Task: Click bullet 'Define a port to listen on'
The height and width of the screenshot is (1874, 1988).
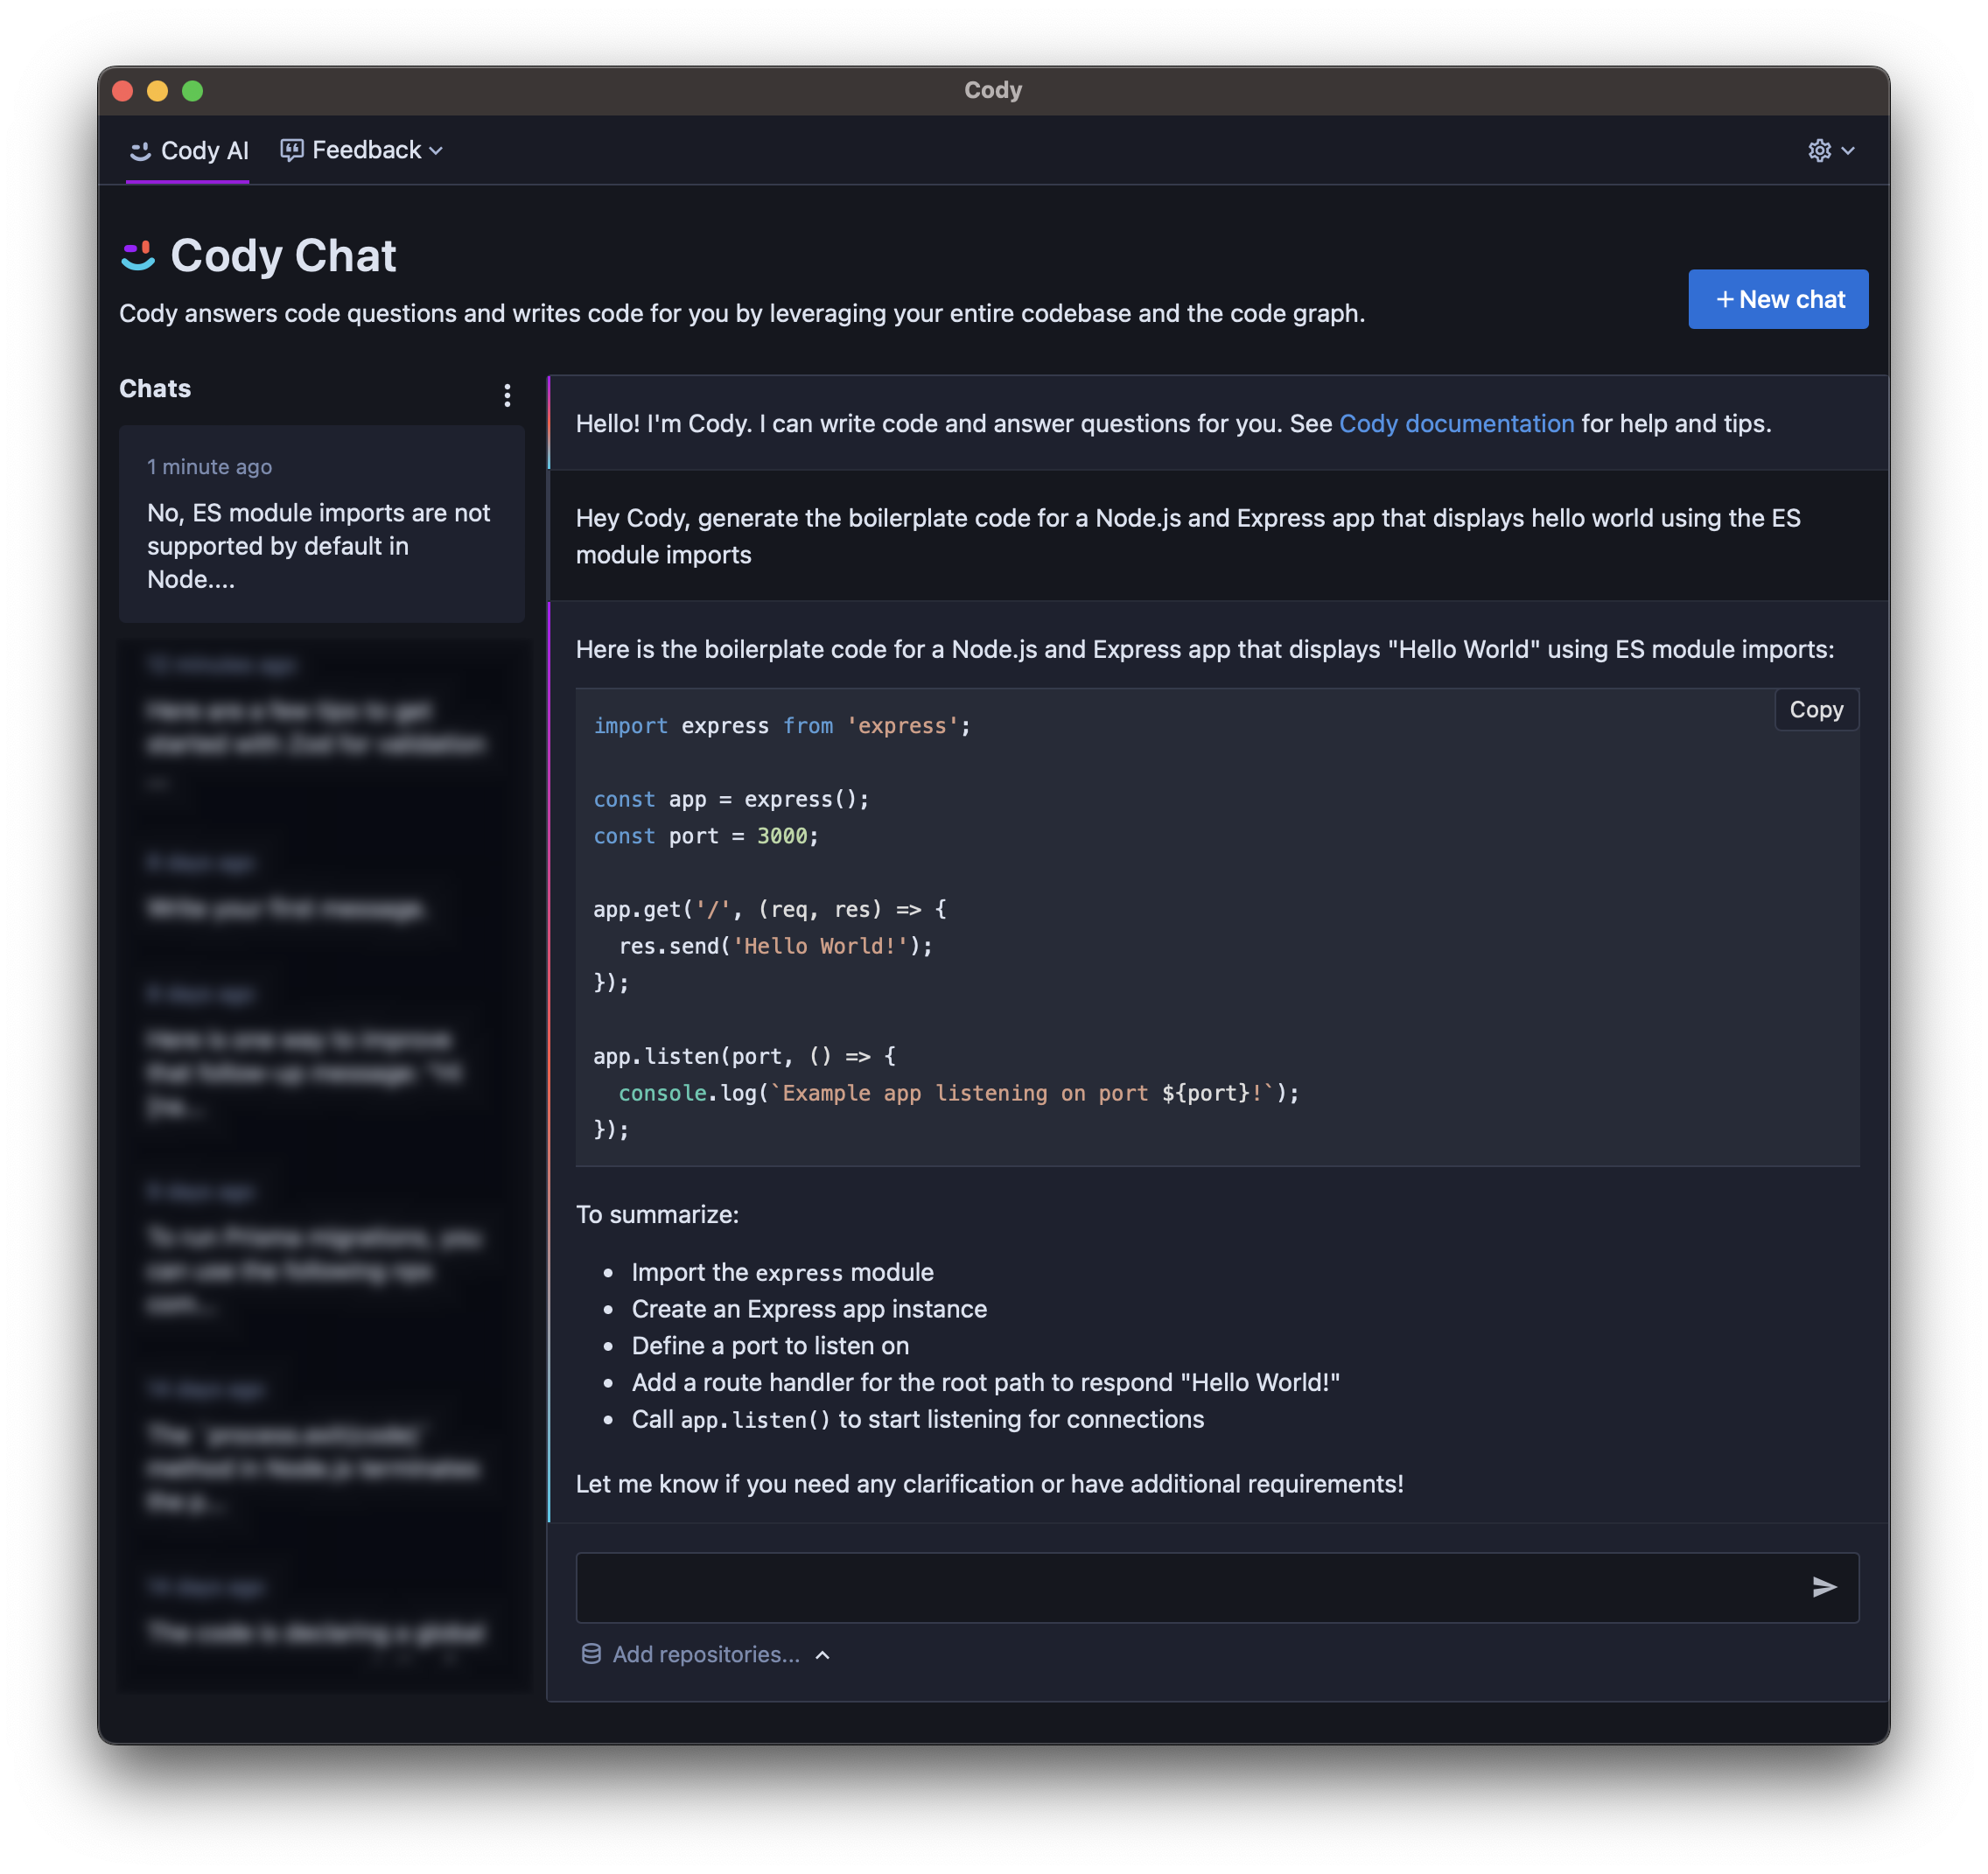Action: point(770,1346)
